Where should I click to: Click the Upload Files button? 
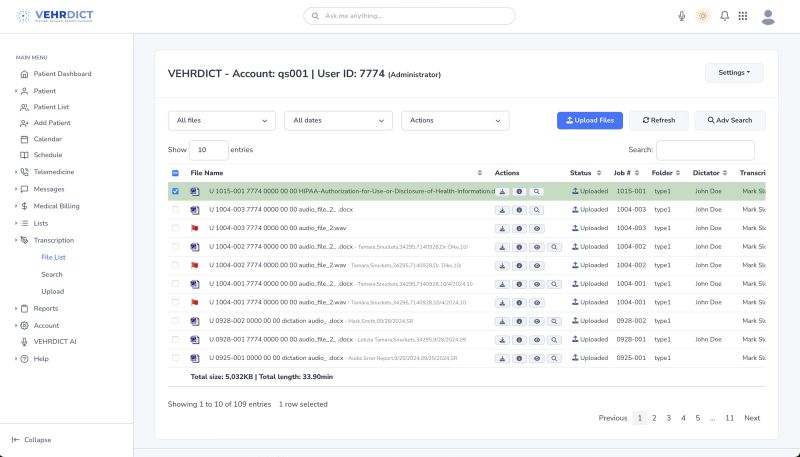tap(590, 120)
